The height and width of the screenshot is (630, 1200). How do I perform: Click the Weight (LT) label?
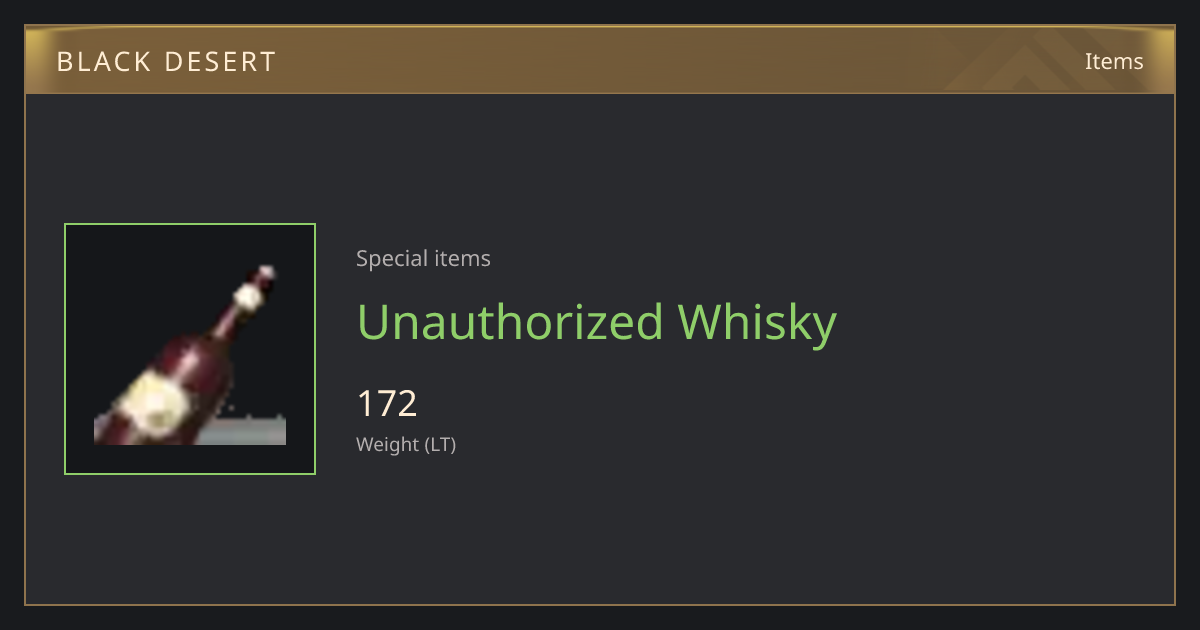point(406,445)
